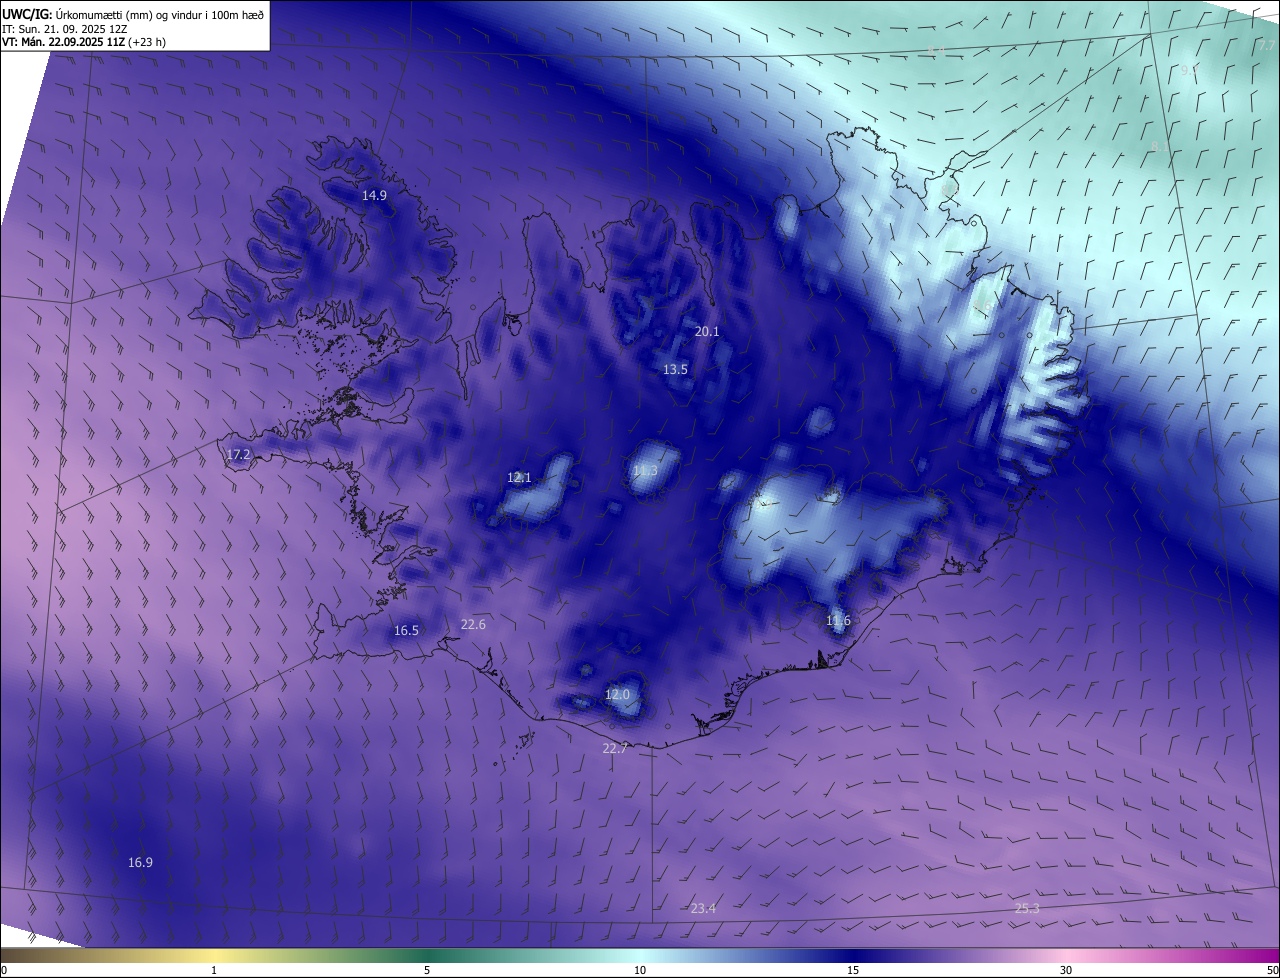Image resolution: width=1280 pixels, height=978 pixels.
Task: Click the 12.0 value in south Iceland
Action: pyautogui.click(x=618, y=695)
